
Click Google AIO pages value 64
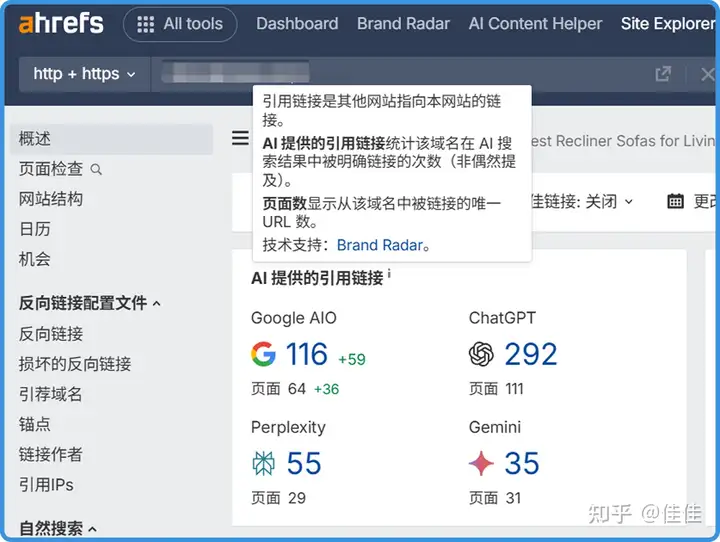pyautogui.click(x=297, y=389)
